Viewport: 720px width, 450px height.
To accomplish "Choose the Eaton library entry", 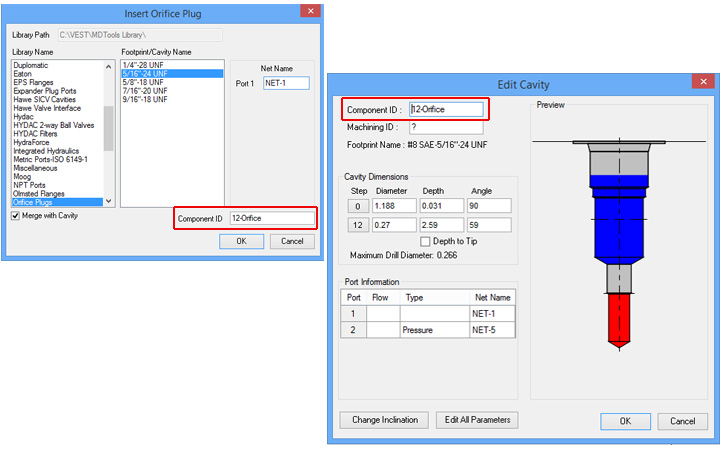I will tap(23, 73).
